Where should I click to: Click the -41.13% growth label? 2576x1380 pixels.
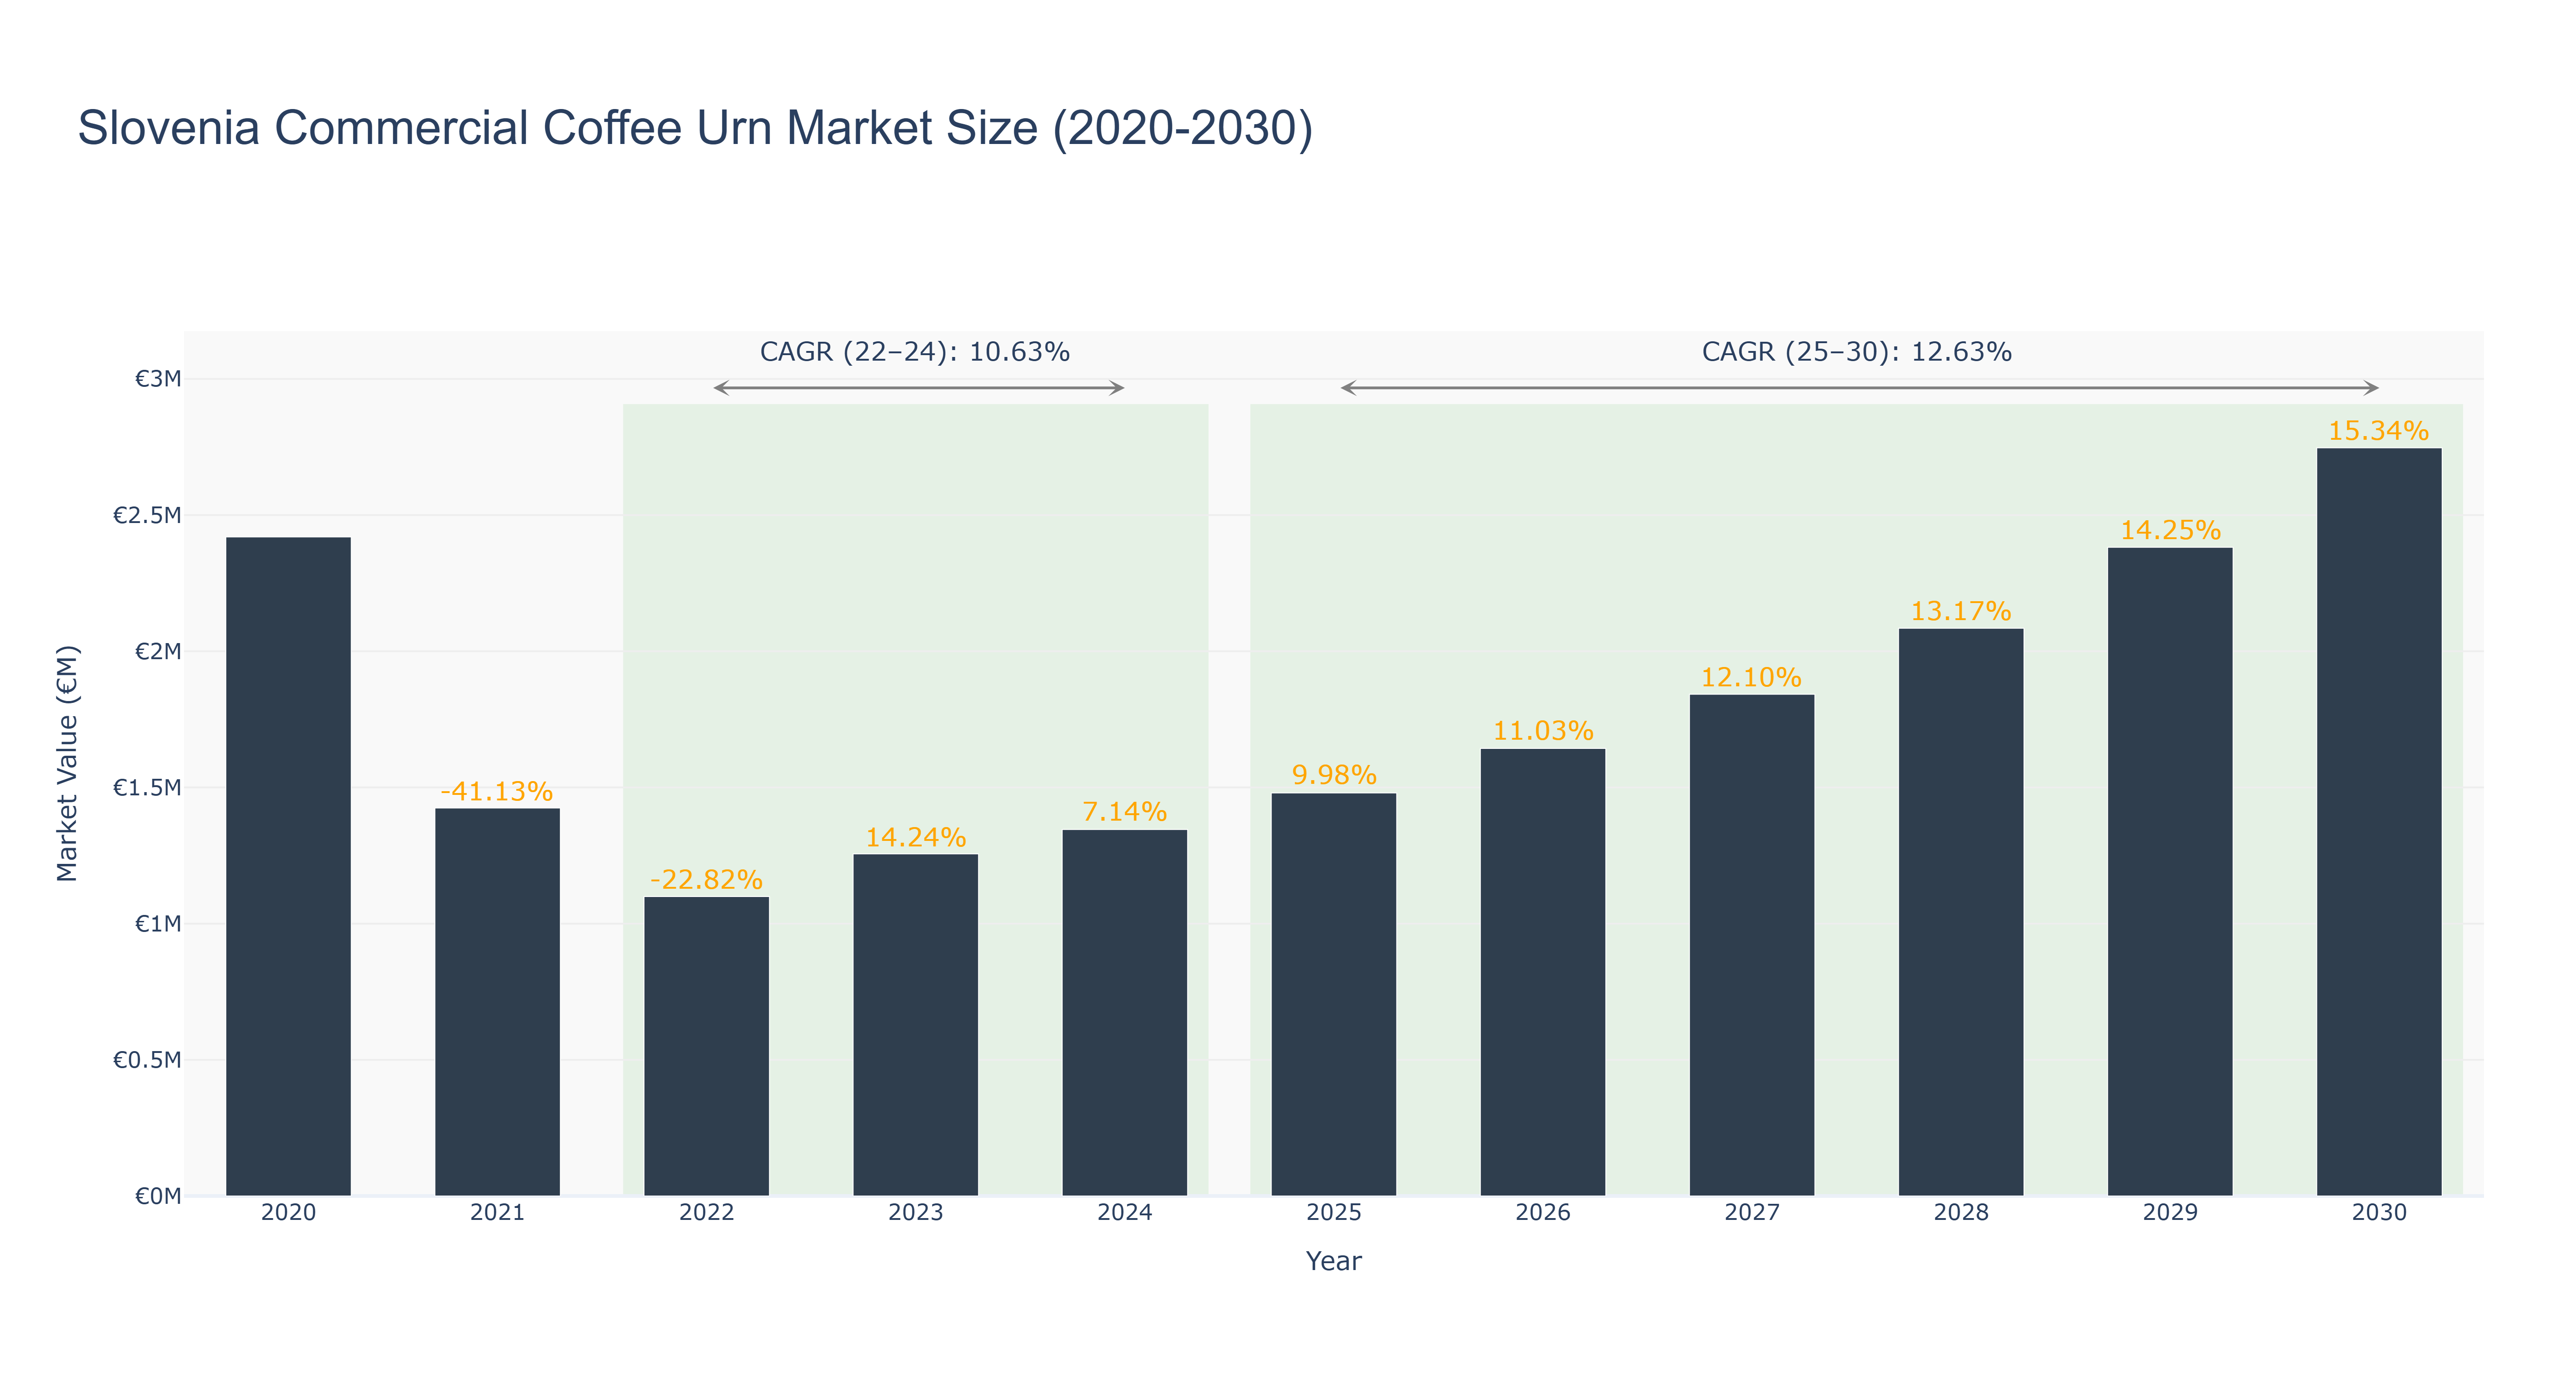tap(497, 791)
